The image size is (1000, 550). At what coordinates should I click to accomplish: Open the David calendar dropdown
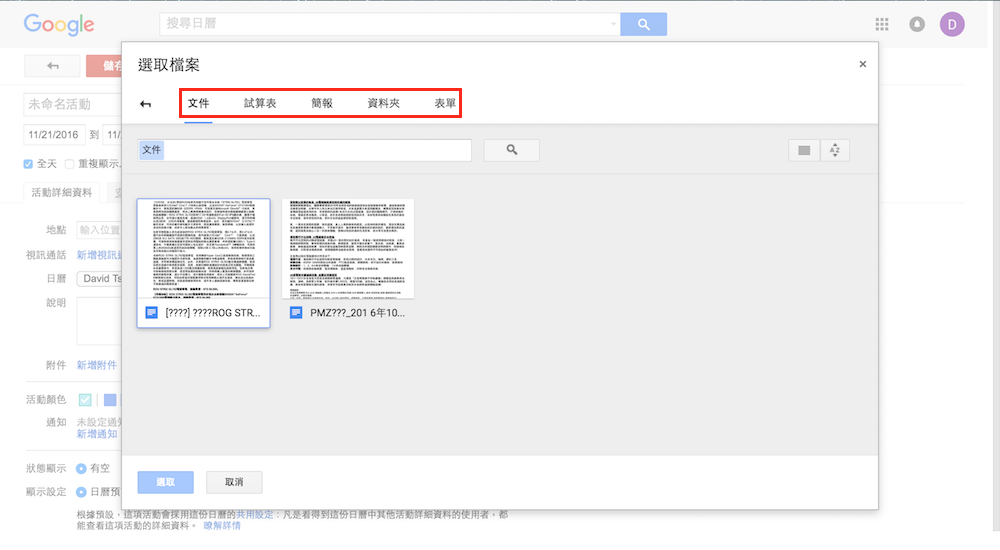coord(99,279)
